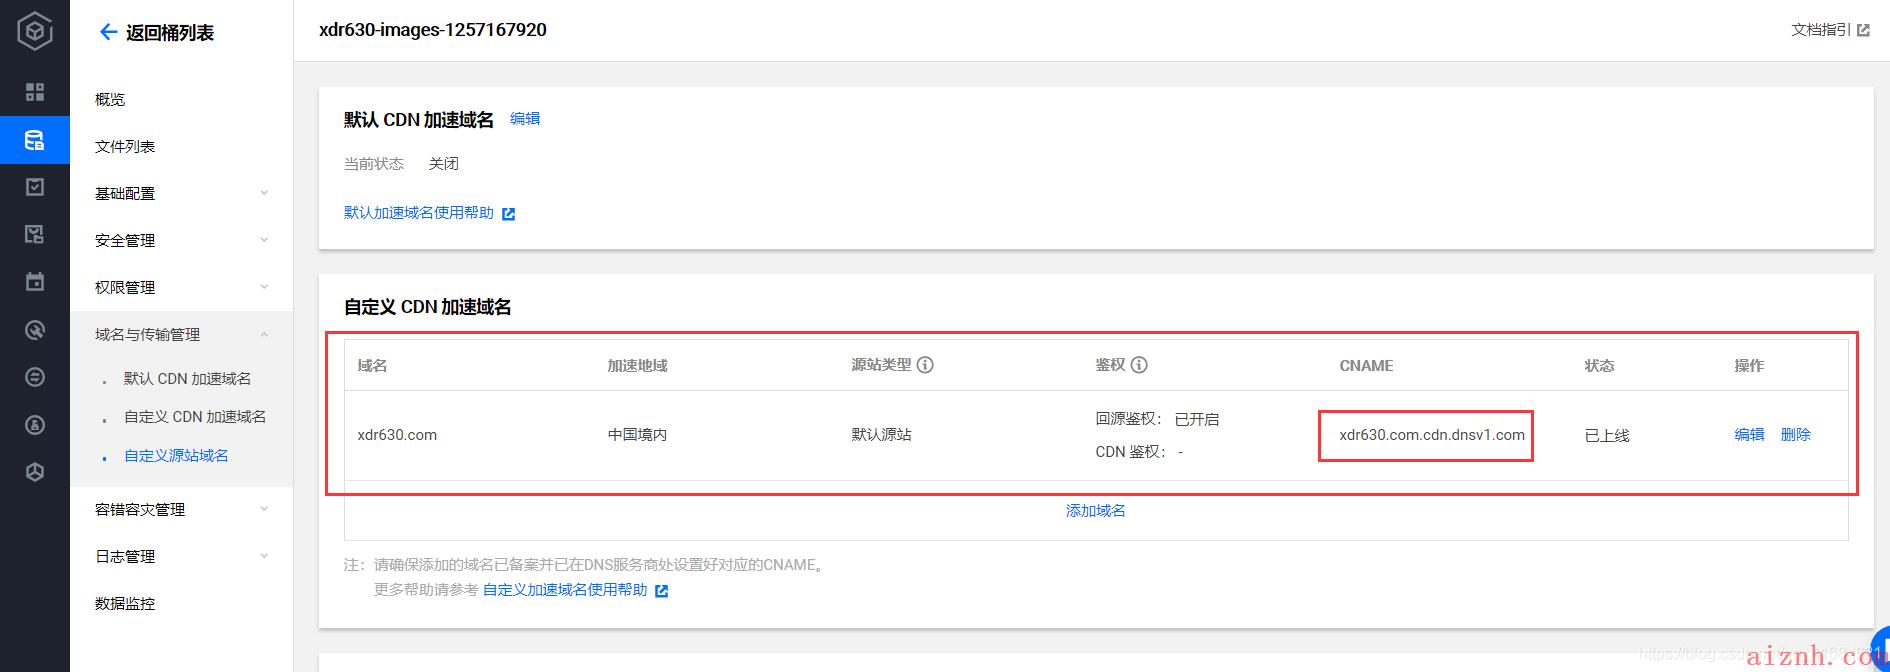Expand the 权限管理 menu chevron
Screen dimensions: 1890x672
coord(264,287)
